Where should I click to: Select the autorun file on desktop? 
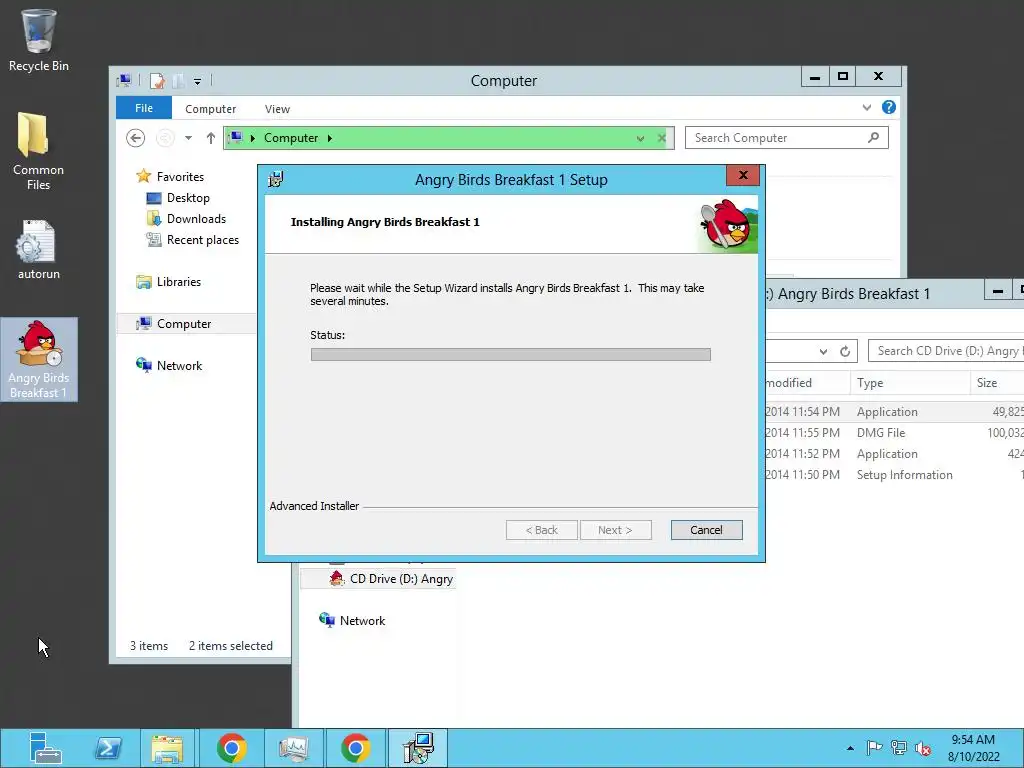(x=39, y=250)
